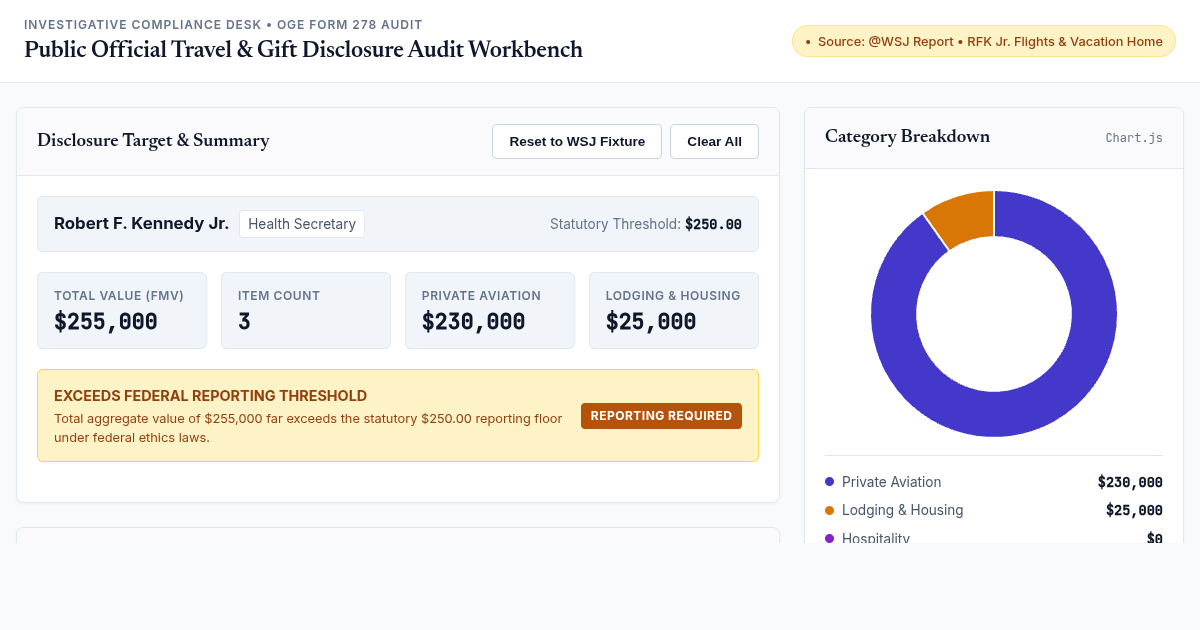The width and height of the screenshot is (1200, 630).
Task: Click the Exceeds Federal Reporting Threshold alert title
Action: (210, 396)
